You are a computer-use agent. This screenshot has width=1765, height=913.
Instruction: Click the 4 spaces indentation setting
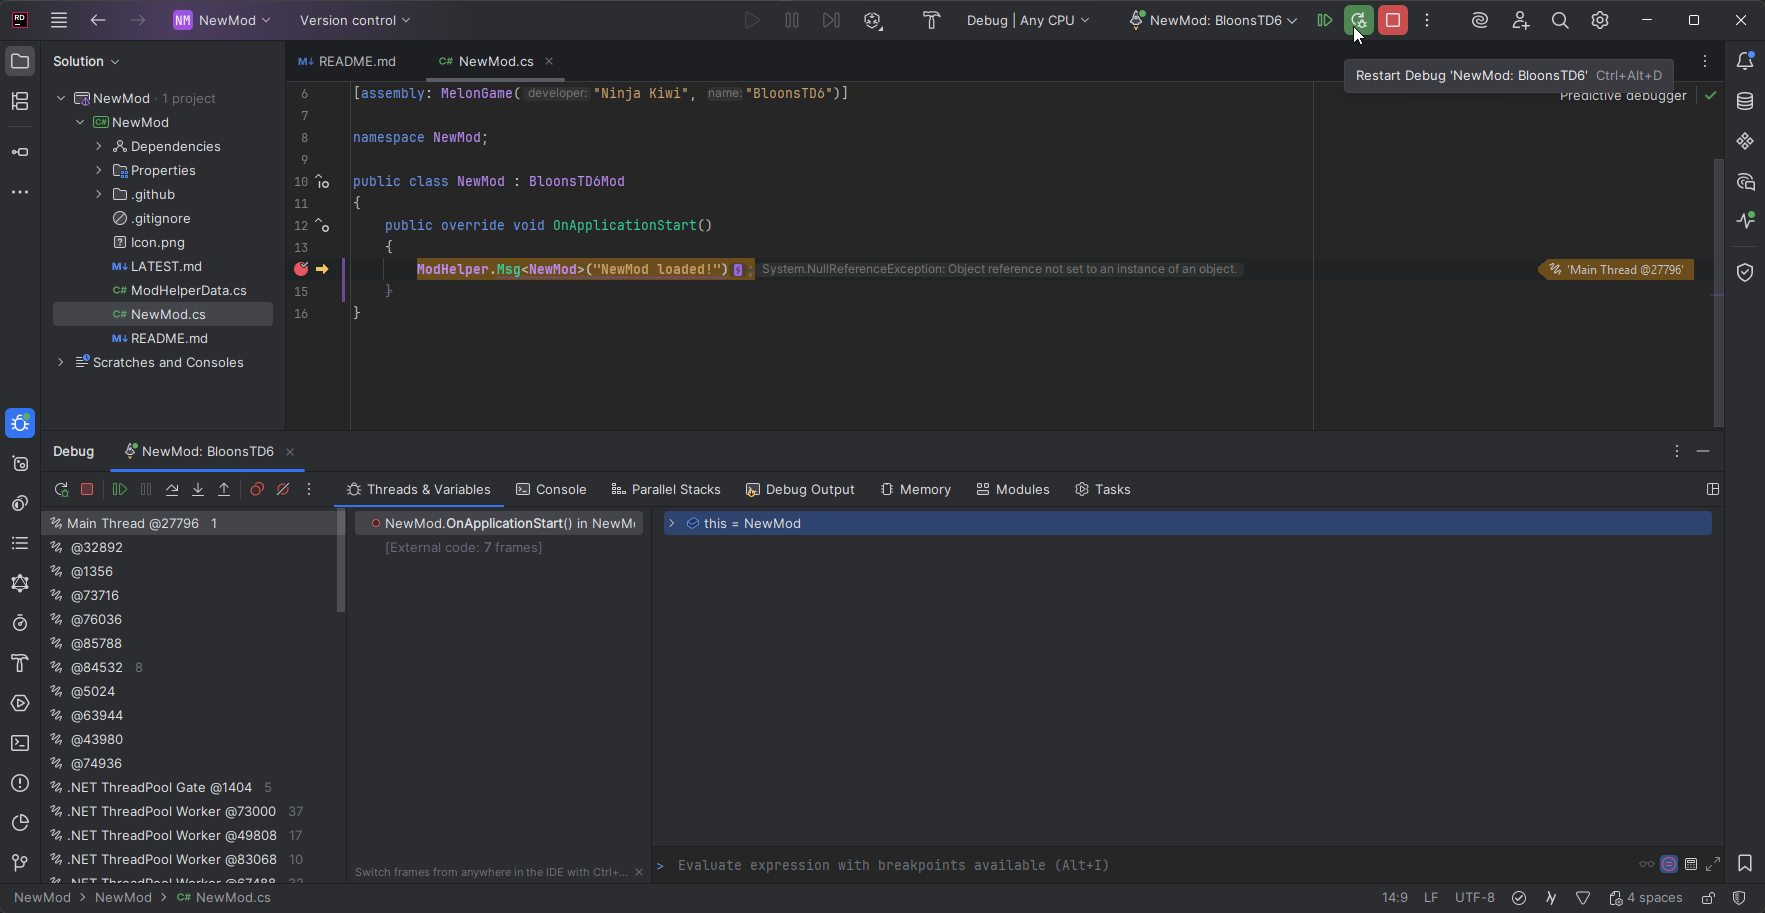coord(1654,897)
